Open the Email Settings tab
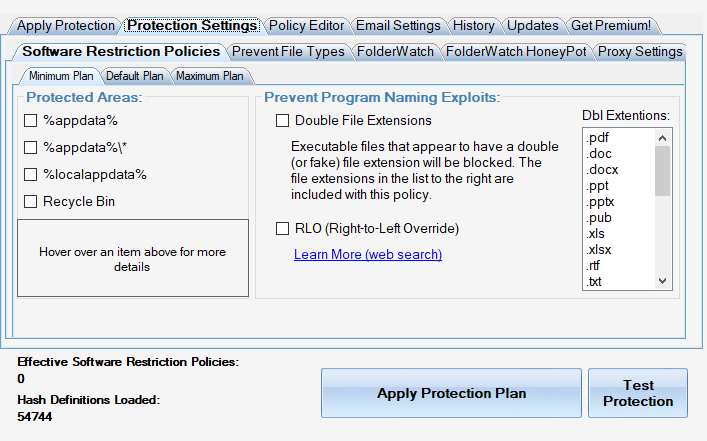Image resolution: width=707 pixels, height=441 pixels. tap(397, 25)
